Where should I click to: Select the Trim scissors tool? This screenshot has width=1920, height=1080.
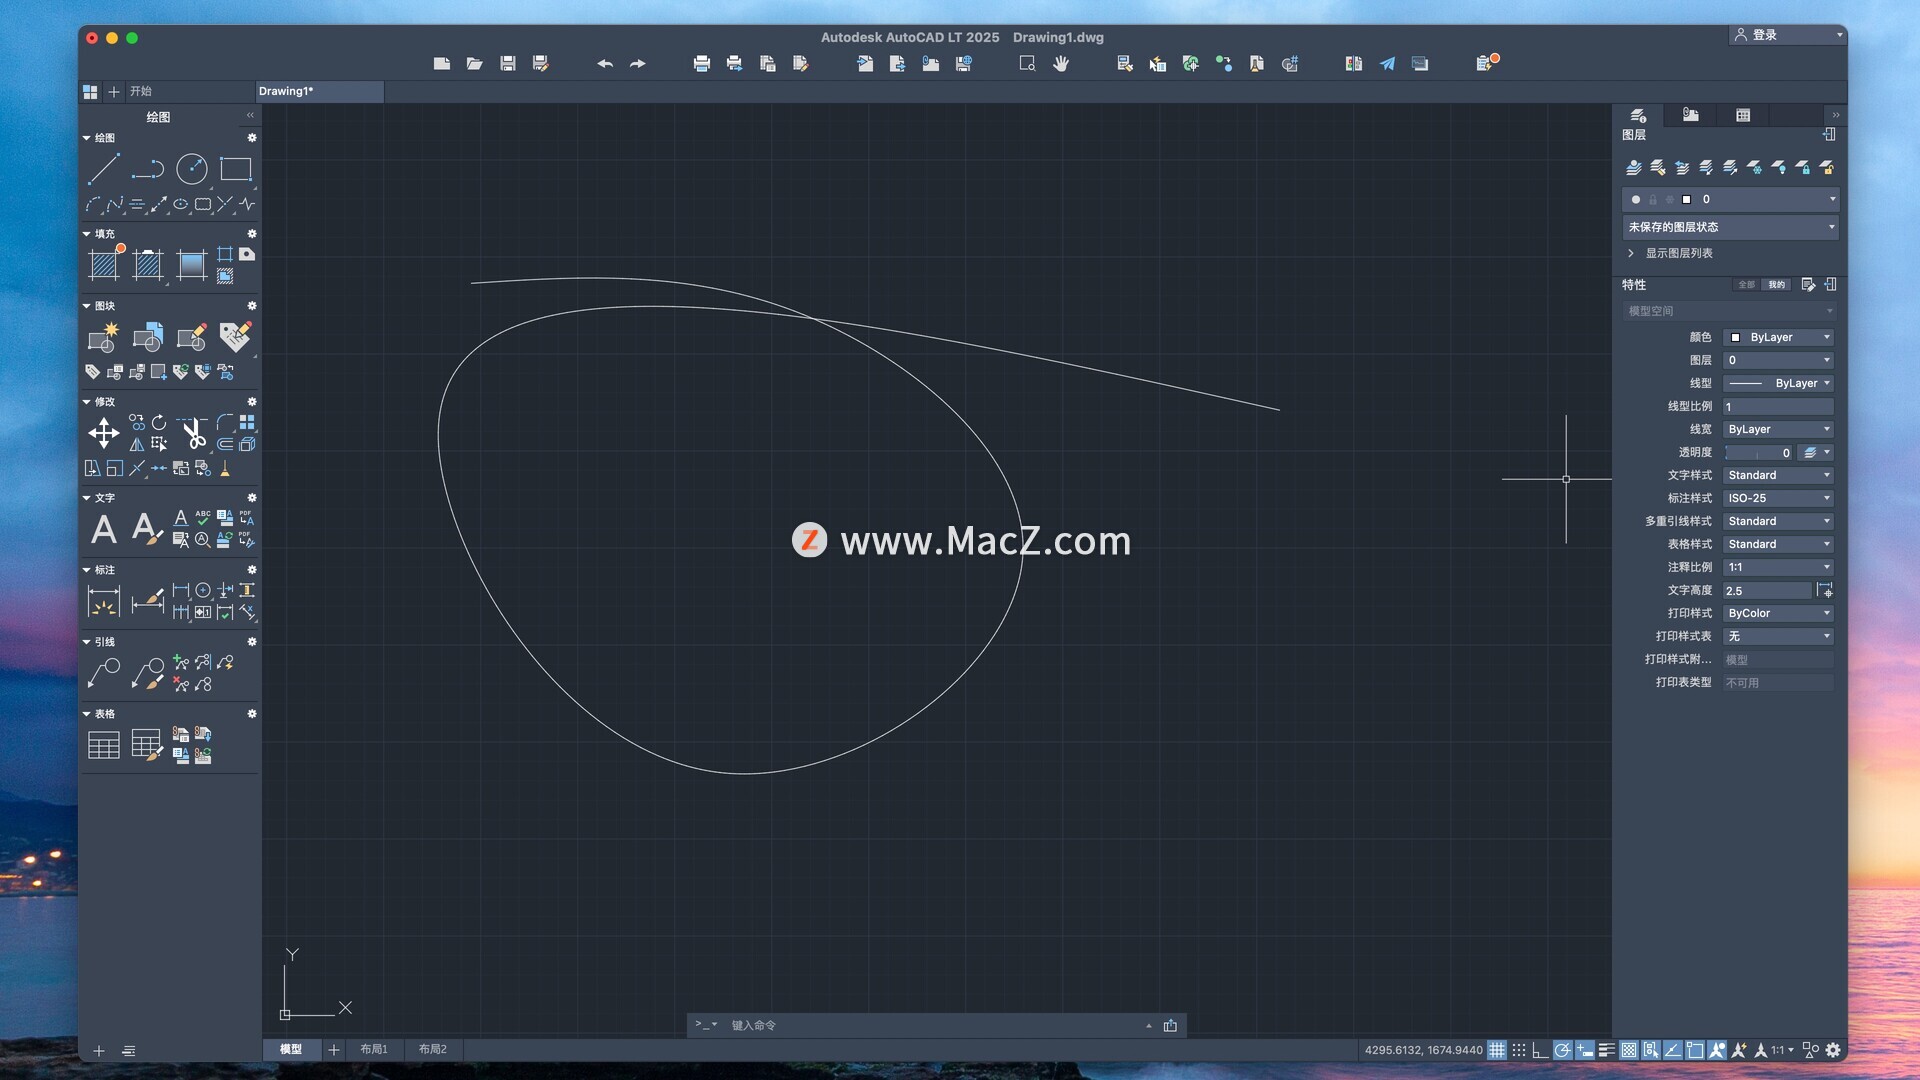(192, 433)
